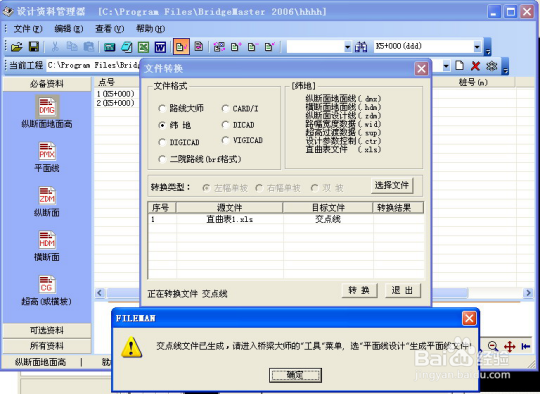Image resolution: width=540 pixels, height=394 pixels.
Task: Click the 必备资料 sidebar tab
Action: (x=47, y=84)
